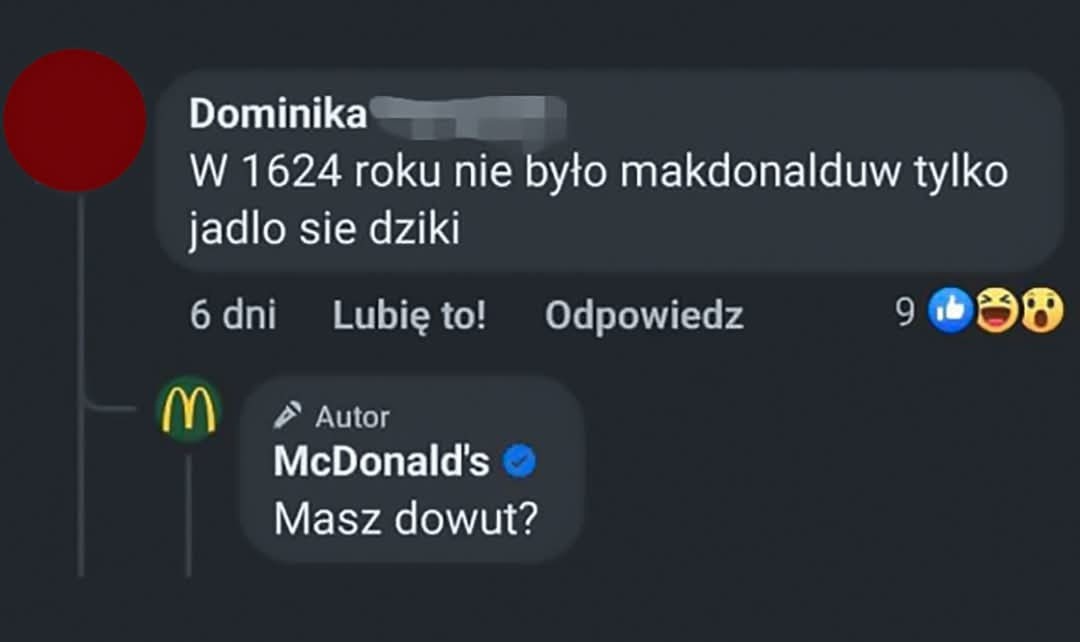Click the blue verified badge checkmark
1080x642 pixels.
[x=519, y=461]
